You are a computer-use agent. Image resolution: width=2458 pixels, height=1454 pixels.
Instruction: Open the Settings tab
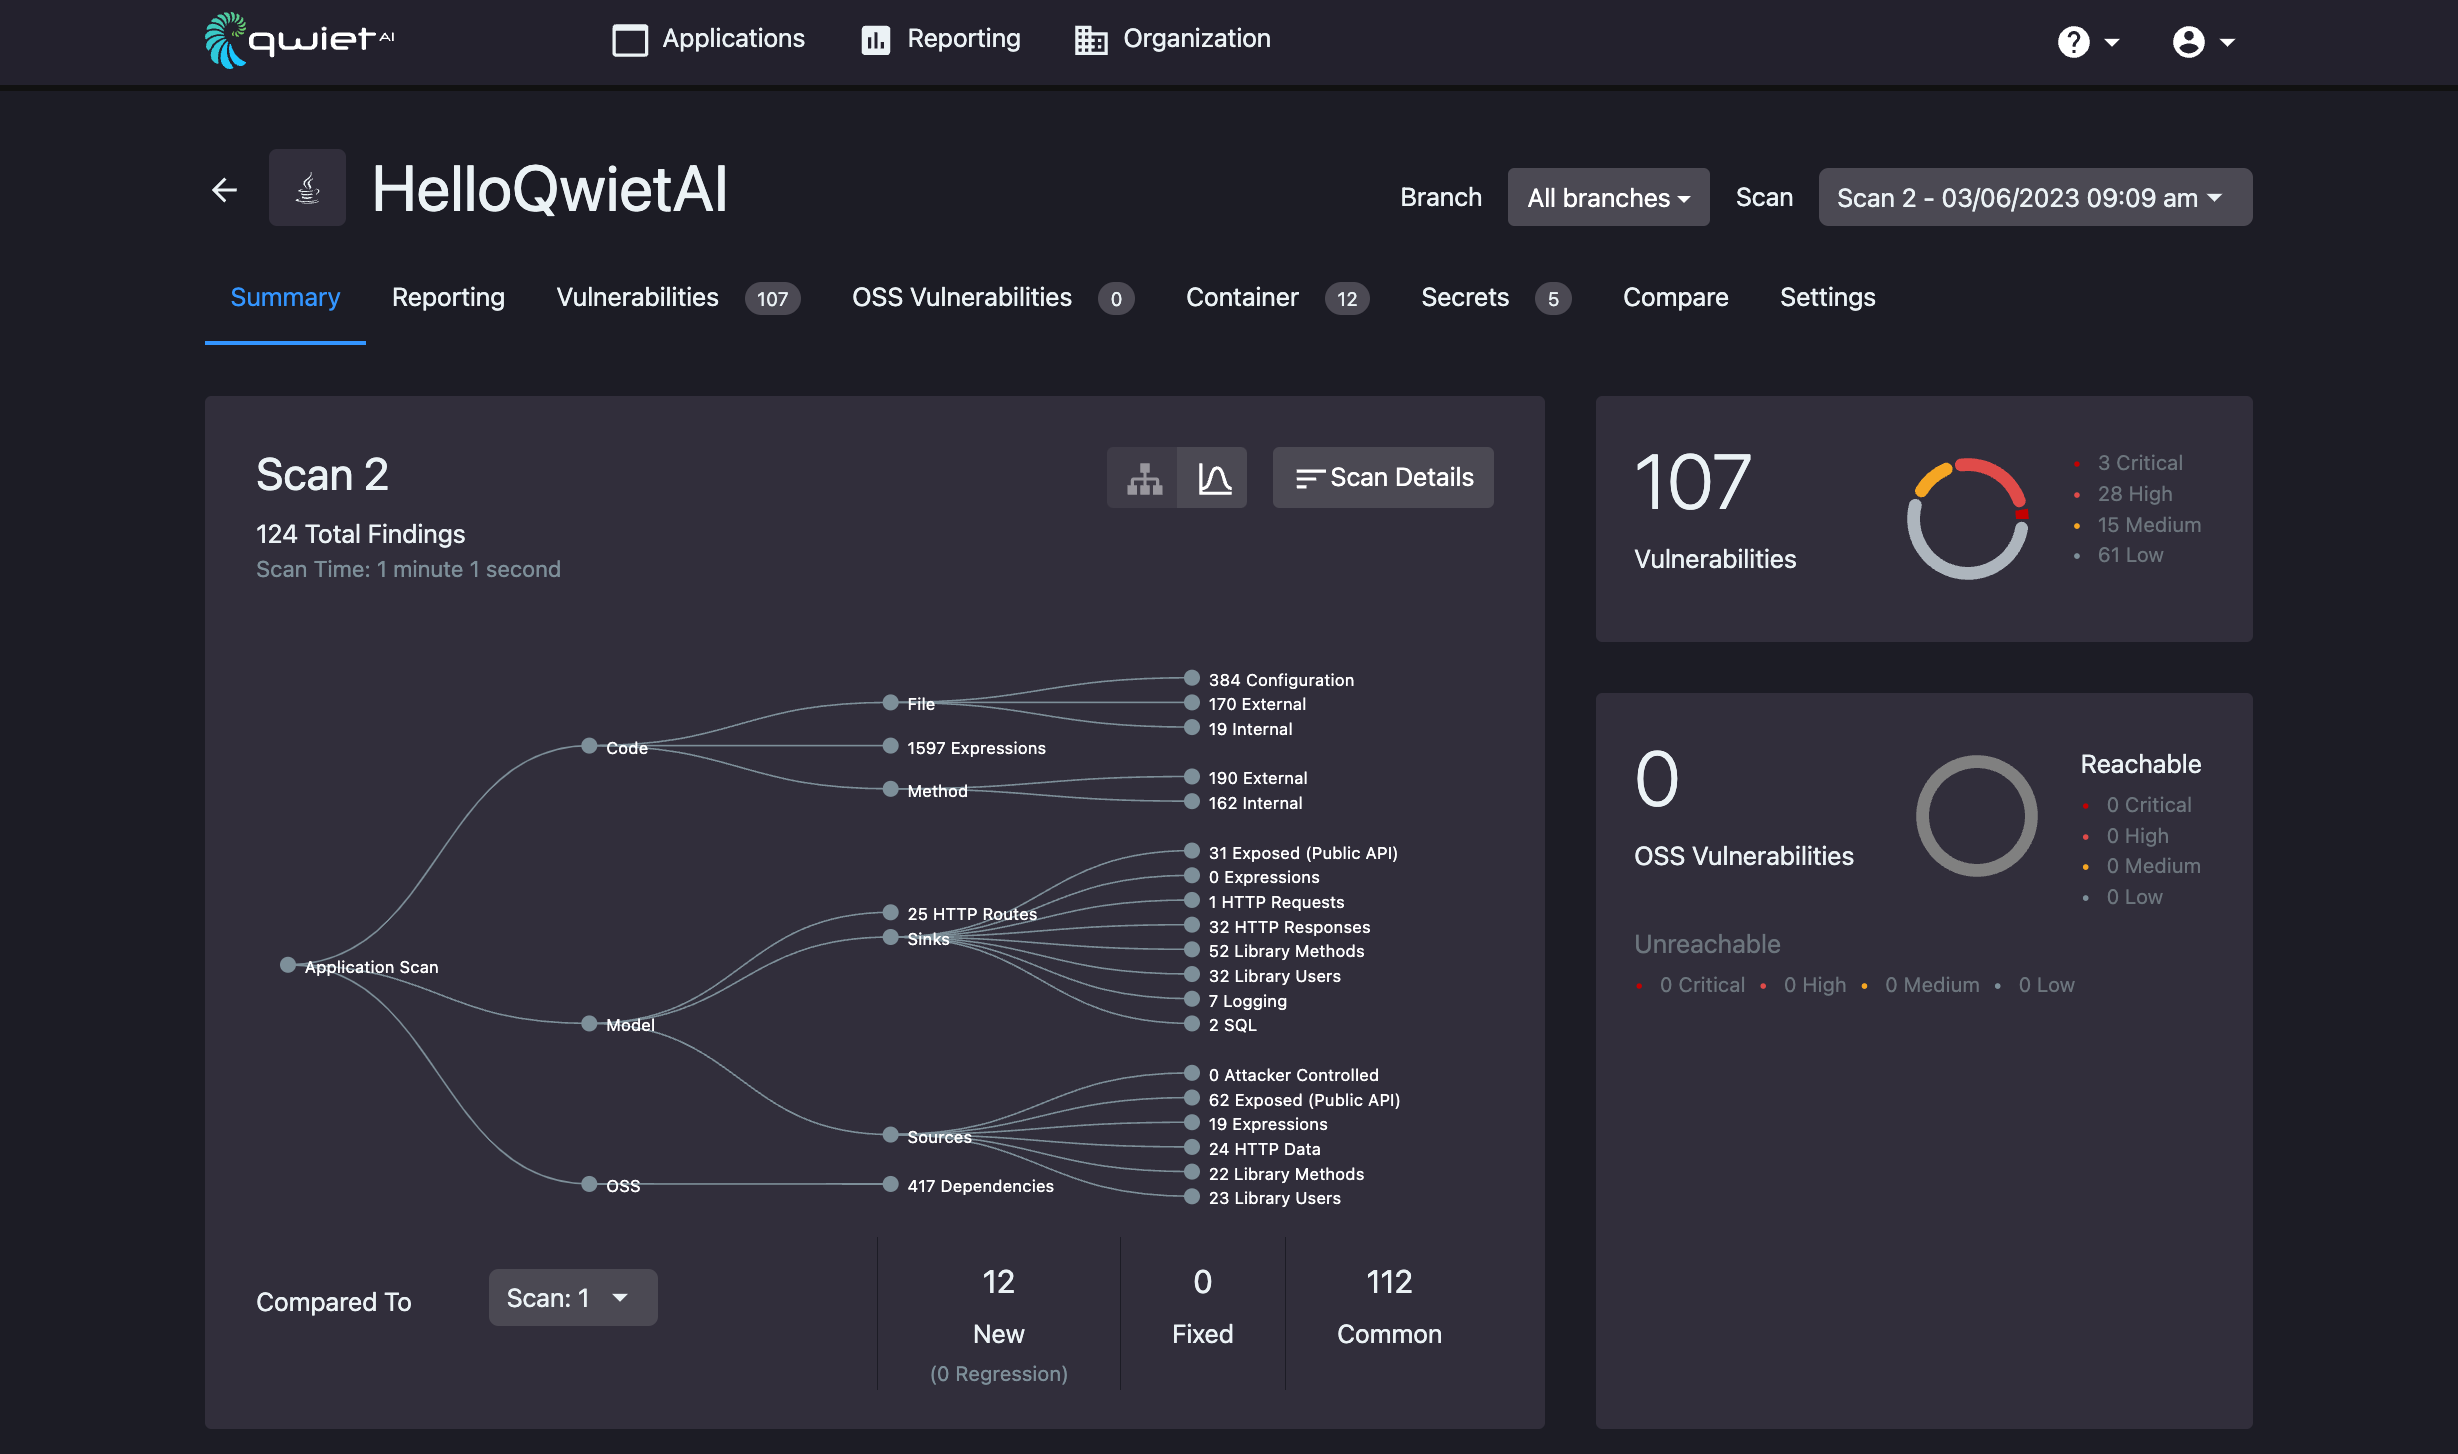[x=1827, y=297]
